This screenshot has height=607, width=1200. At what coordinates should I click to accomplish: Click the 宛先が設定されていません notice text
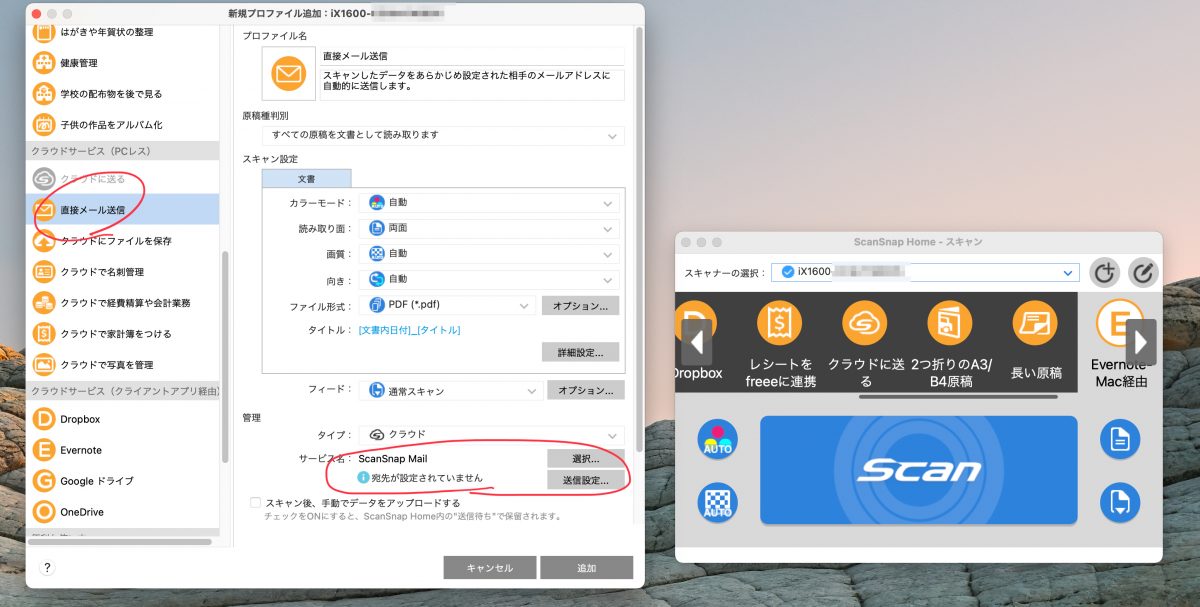tap(427, 478)
